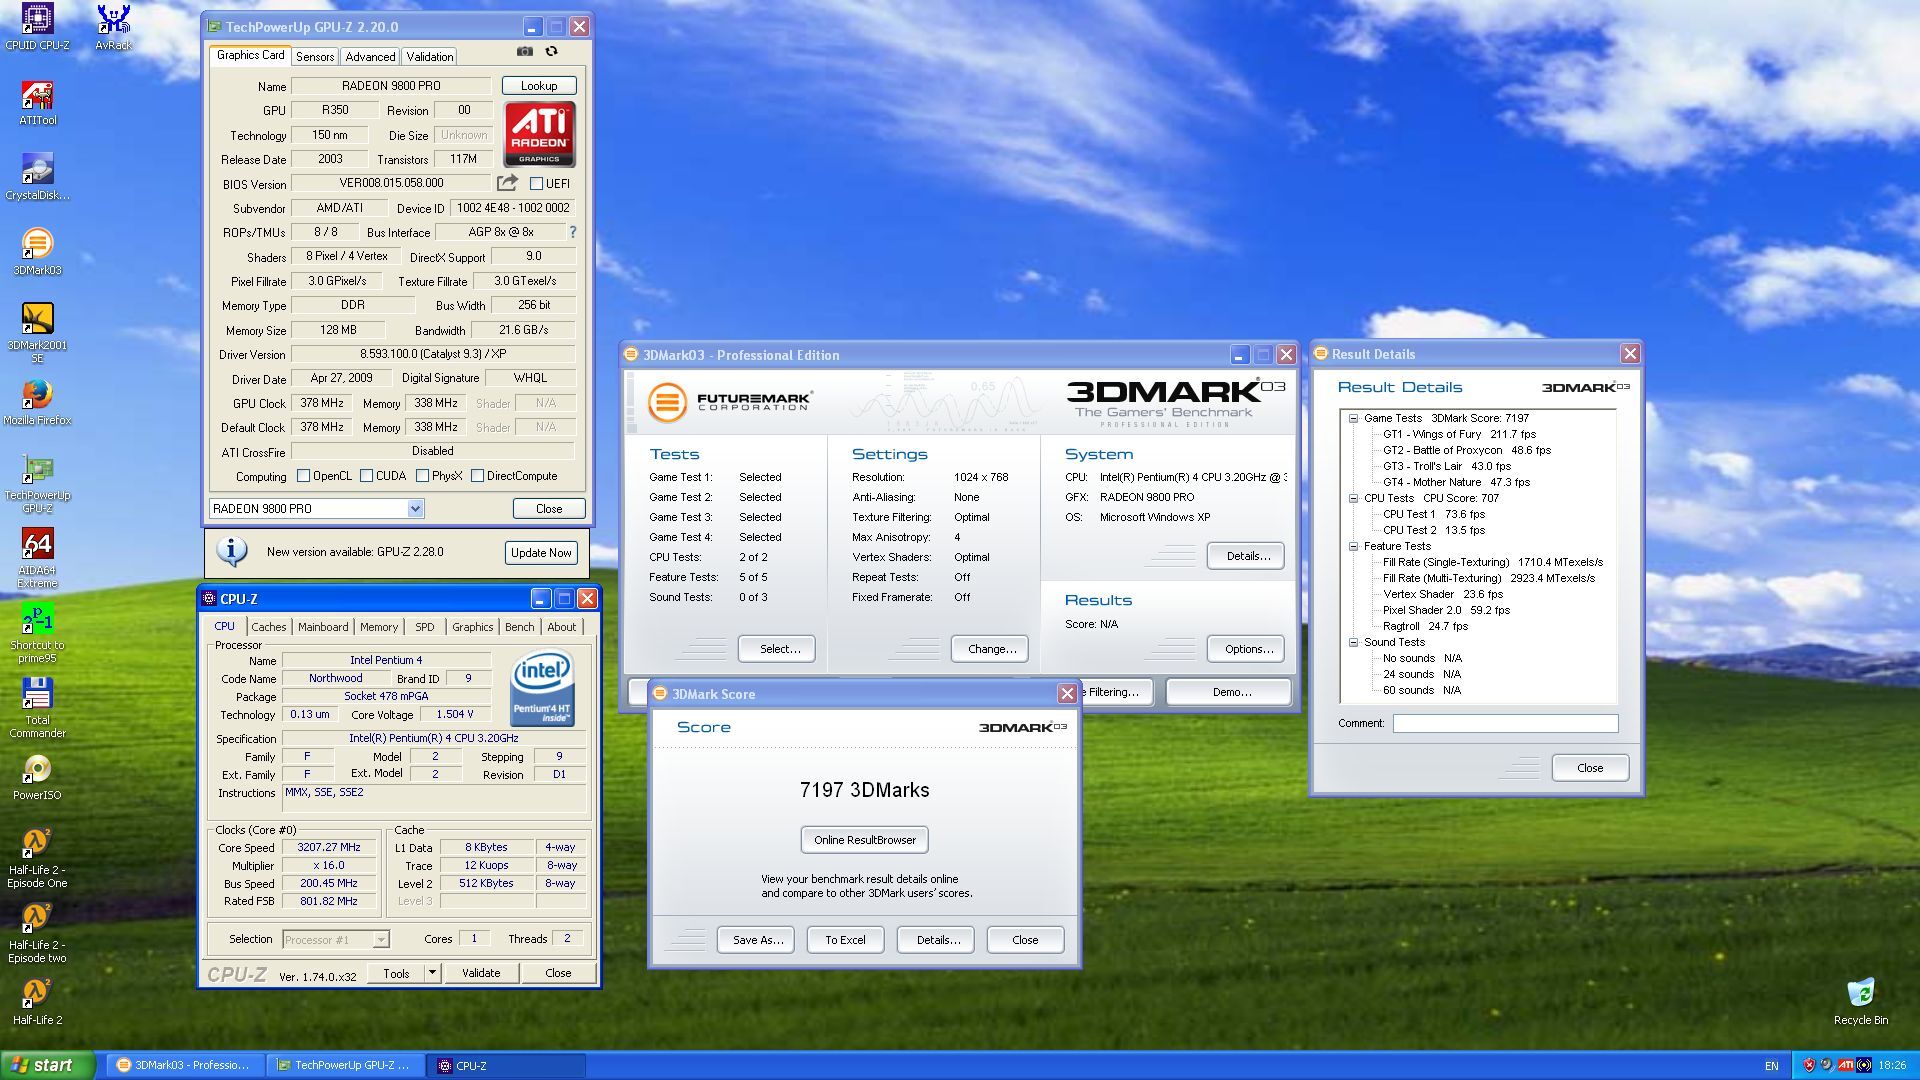Open the Caches tab in CPU-Z
The image size is (1920, 1080).
(268, 627)
